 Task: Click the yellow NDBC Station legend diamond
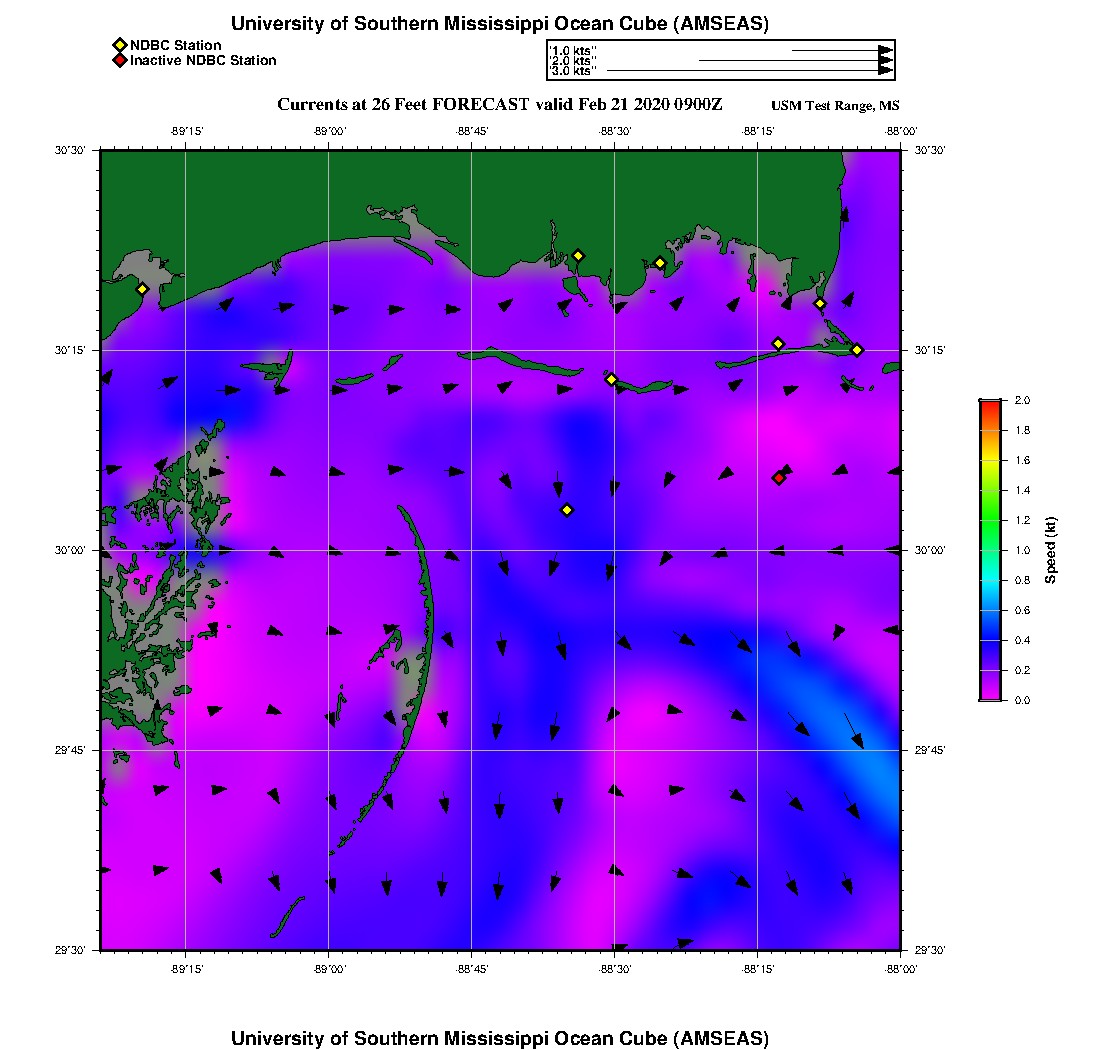119,45
